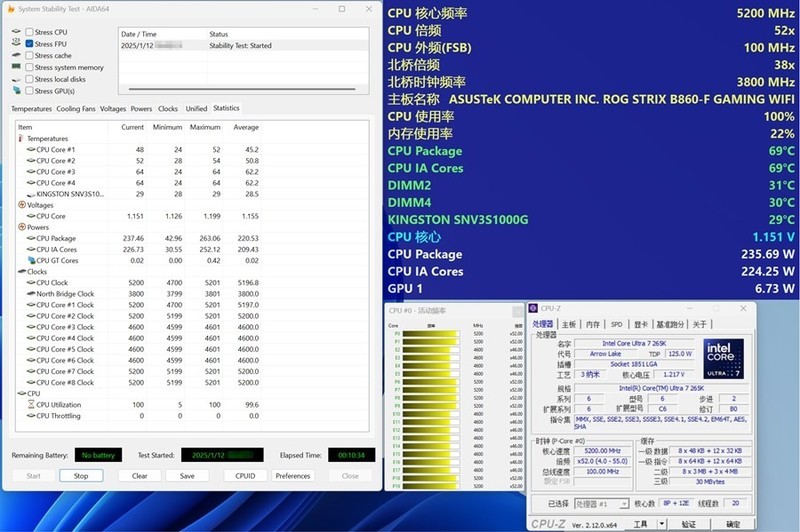Image resolution: width=800 pixels, height=532 pixels.
Task: Click the 确定 button in CPU-Z
Action: click(x=733, y=524)
